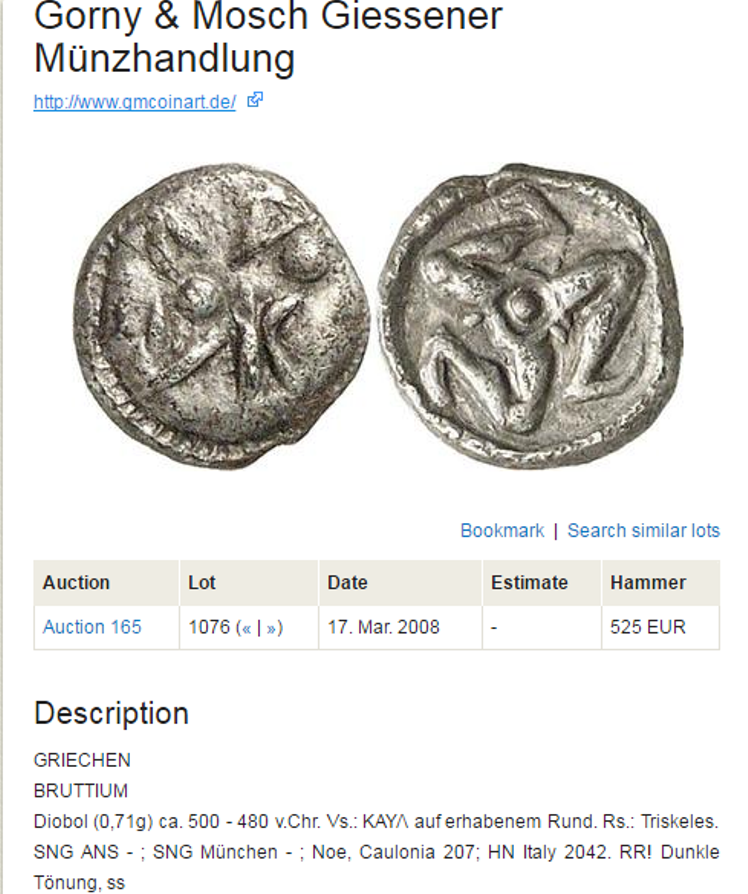Click the lot number 1076
Viewport: 748px width, 894px height.
(x=209, y=627)
